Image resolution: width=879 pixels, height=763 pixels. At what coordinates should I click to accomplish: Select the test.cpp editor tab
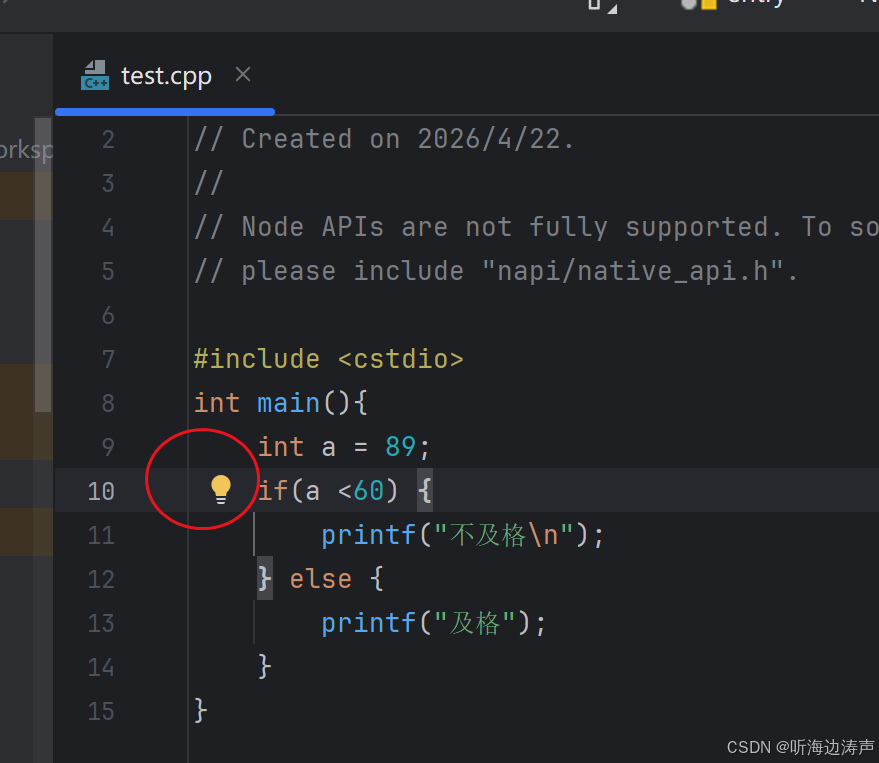pyautogui.click(x=165, y=75)
